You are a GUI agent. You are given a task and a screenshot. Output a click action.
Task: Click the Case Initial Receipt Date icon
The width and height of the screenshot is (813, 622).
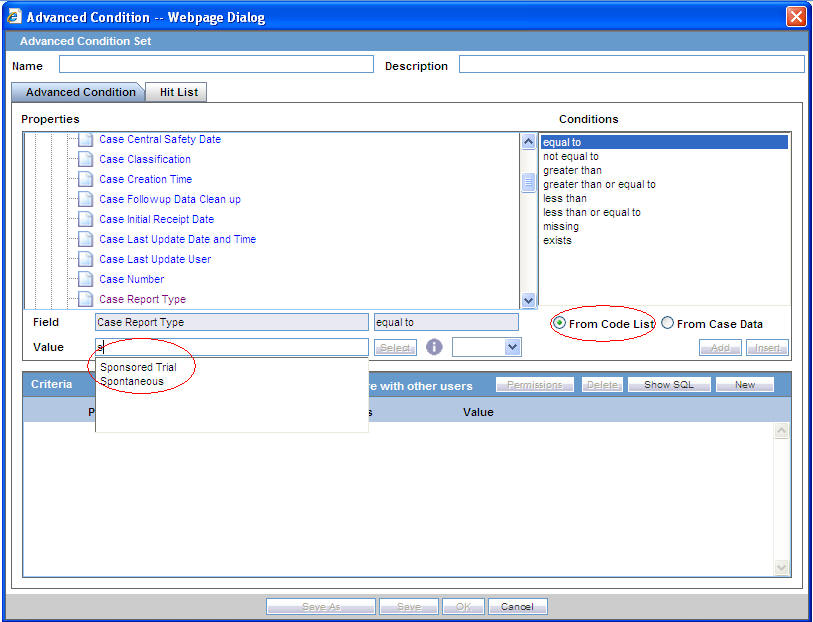click(86, 219)
